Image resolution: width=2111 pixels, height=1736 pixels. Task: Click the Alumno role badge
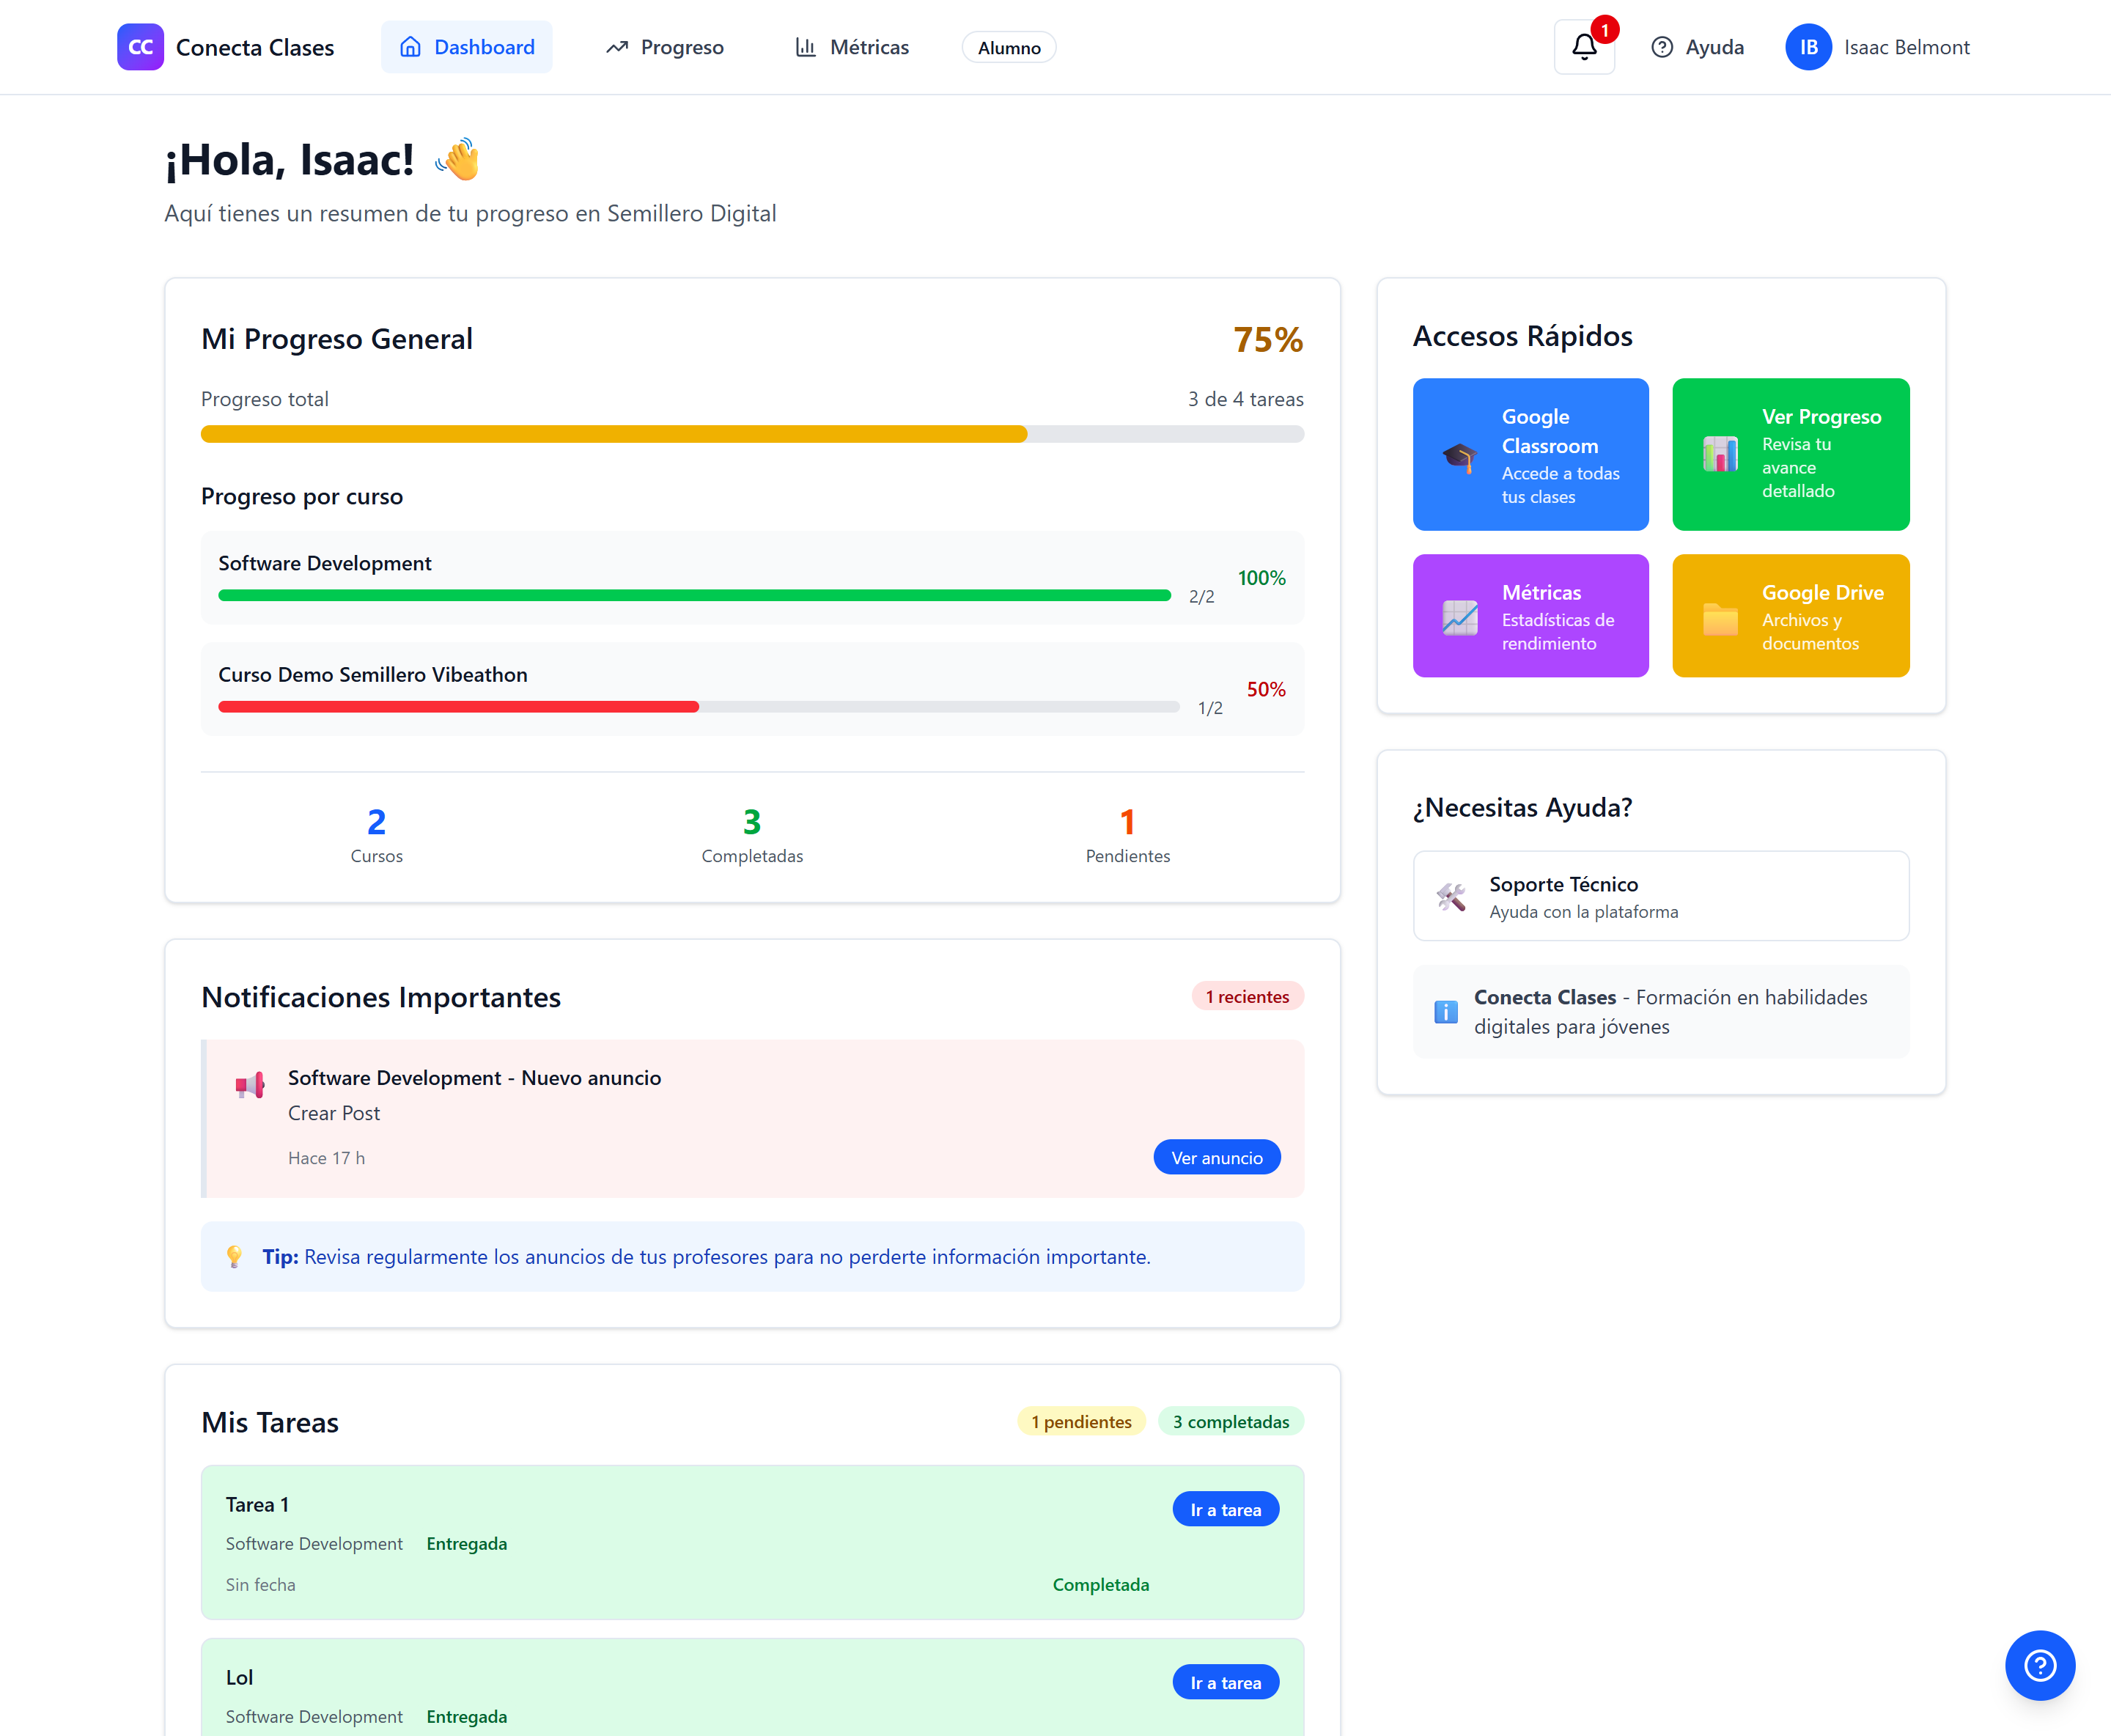[x=1008, y=47]
